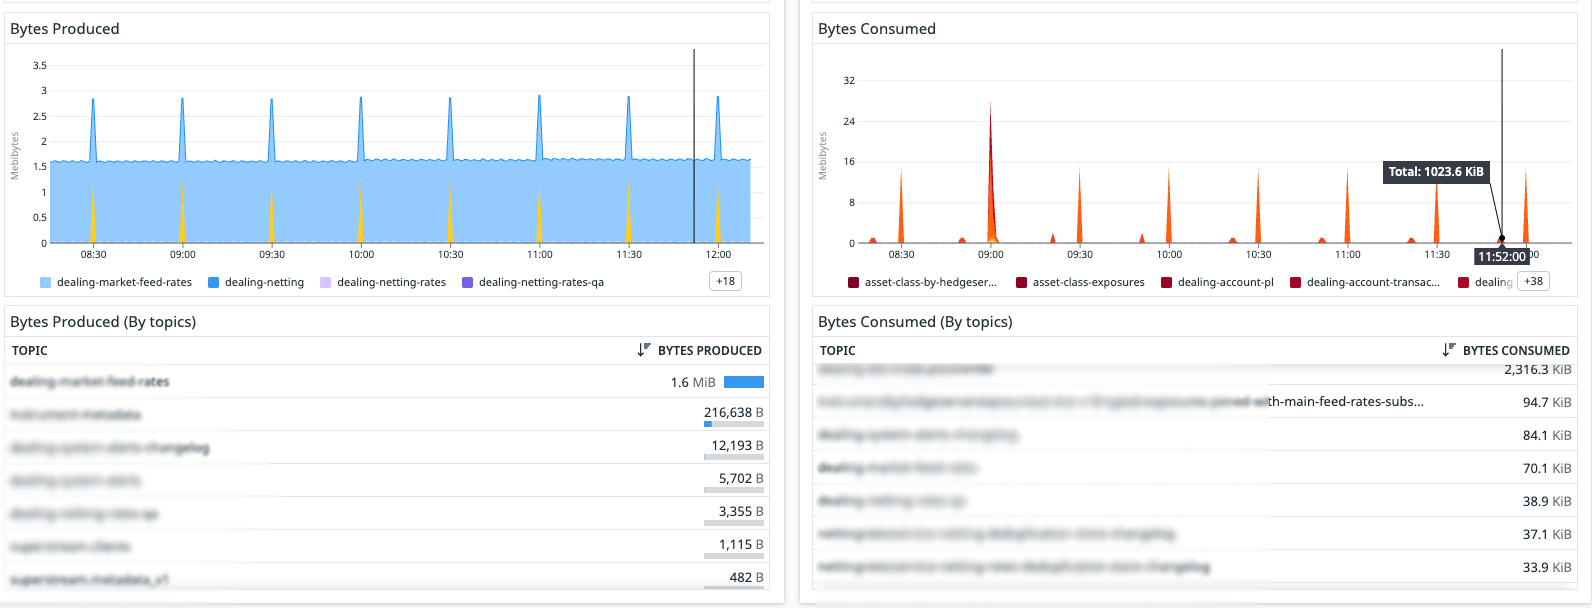Click the topic ending main-feed-rates-subs...
Viewport: 1592px width, 608px height.
tap(1121, 401)
